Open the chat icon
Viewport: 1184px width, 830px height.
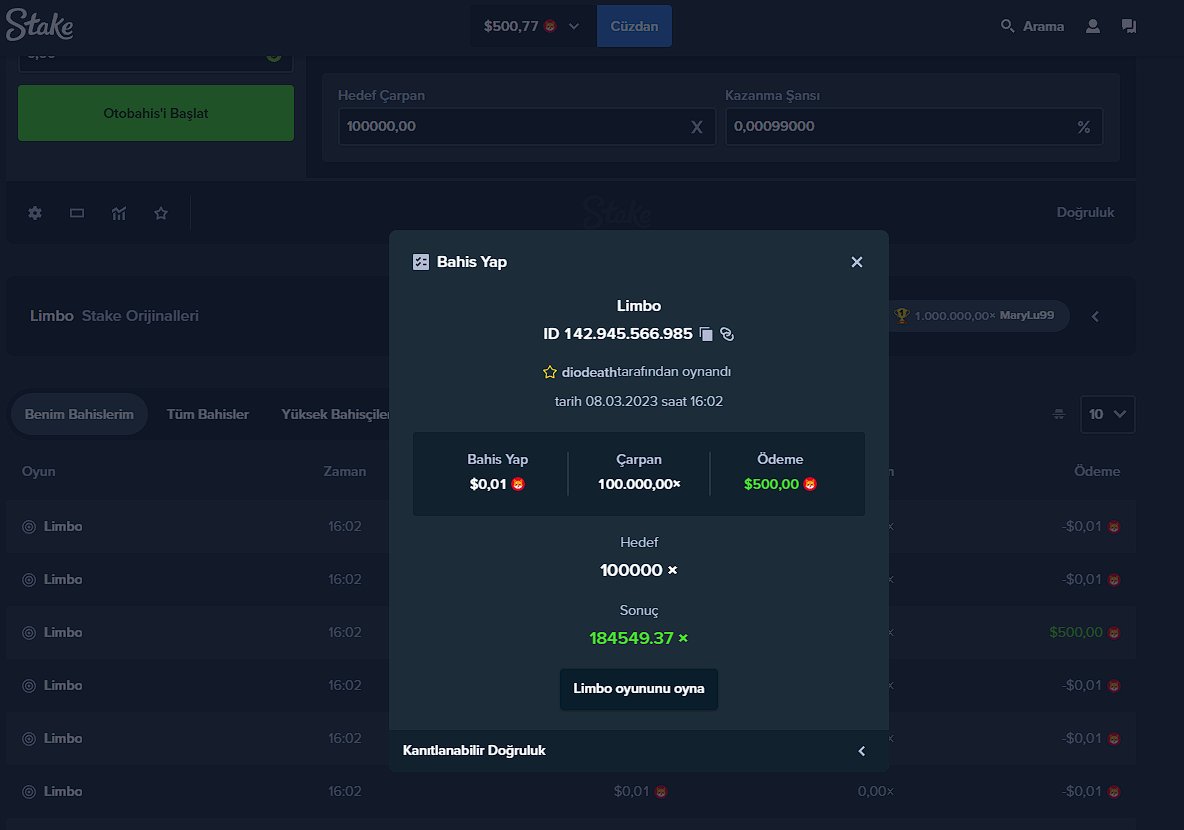(1129, 26)
